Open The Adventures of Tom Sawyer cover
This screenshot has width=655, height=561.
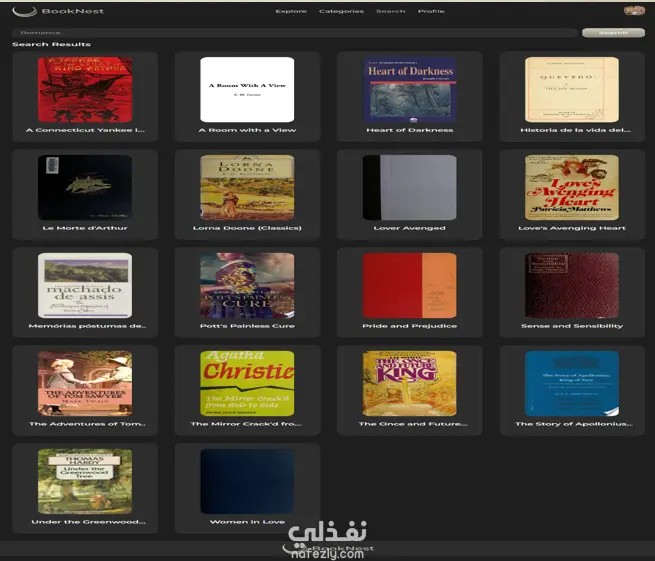tap(85, 383)
